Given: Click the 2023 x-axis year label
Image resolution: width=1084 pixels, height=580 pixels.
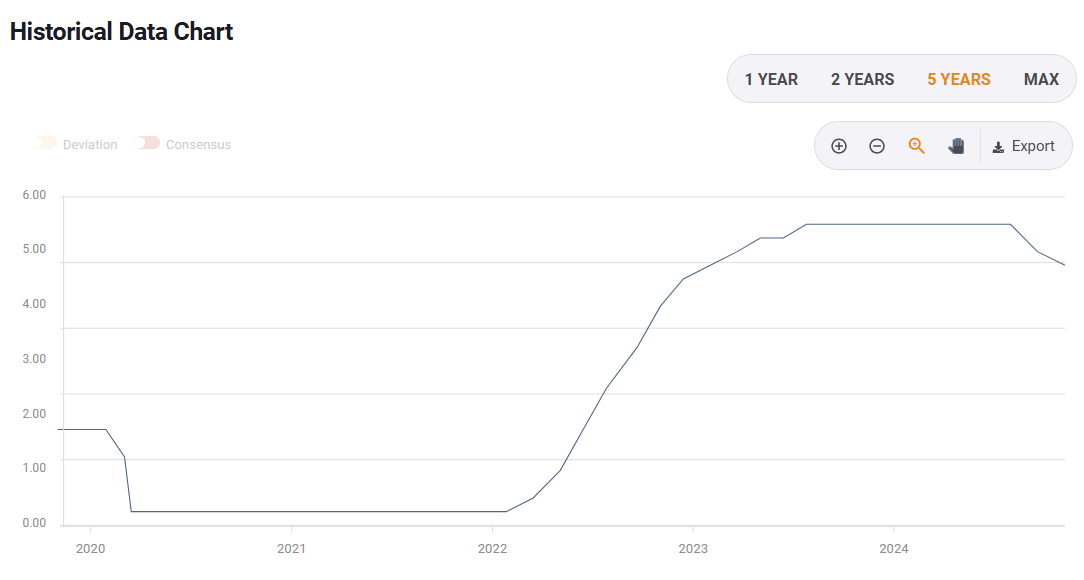Looking at the screenshot, I should 692,548.
